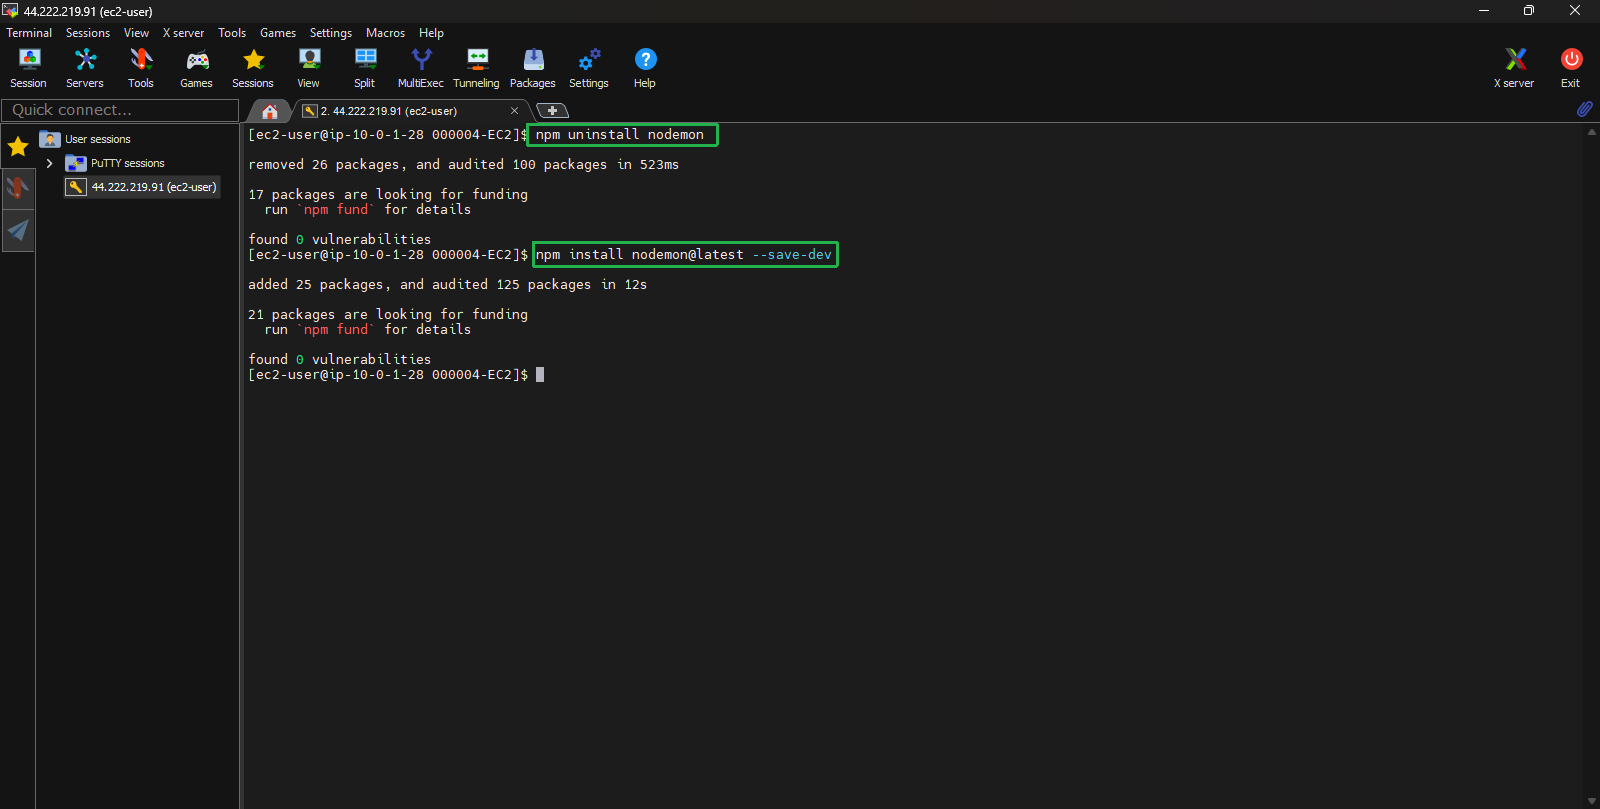This screenshot has width=1600, height=809.
Task: Open a new terminal tab with plus button
Action: point(552,111)
